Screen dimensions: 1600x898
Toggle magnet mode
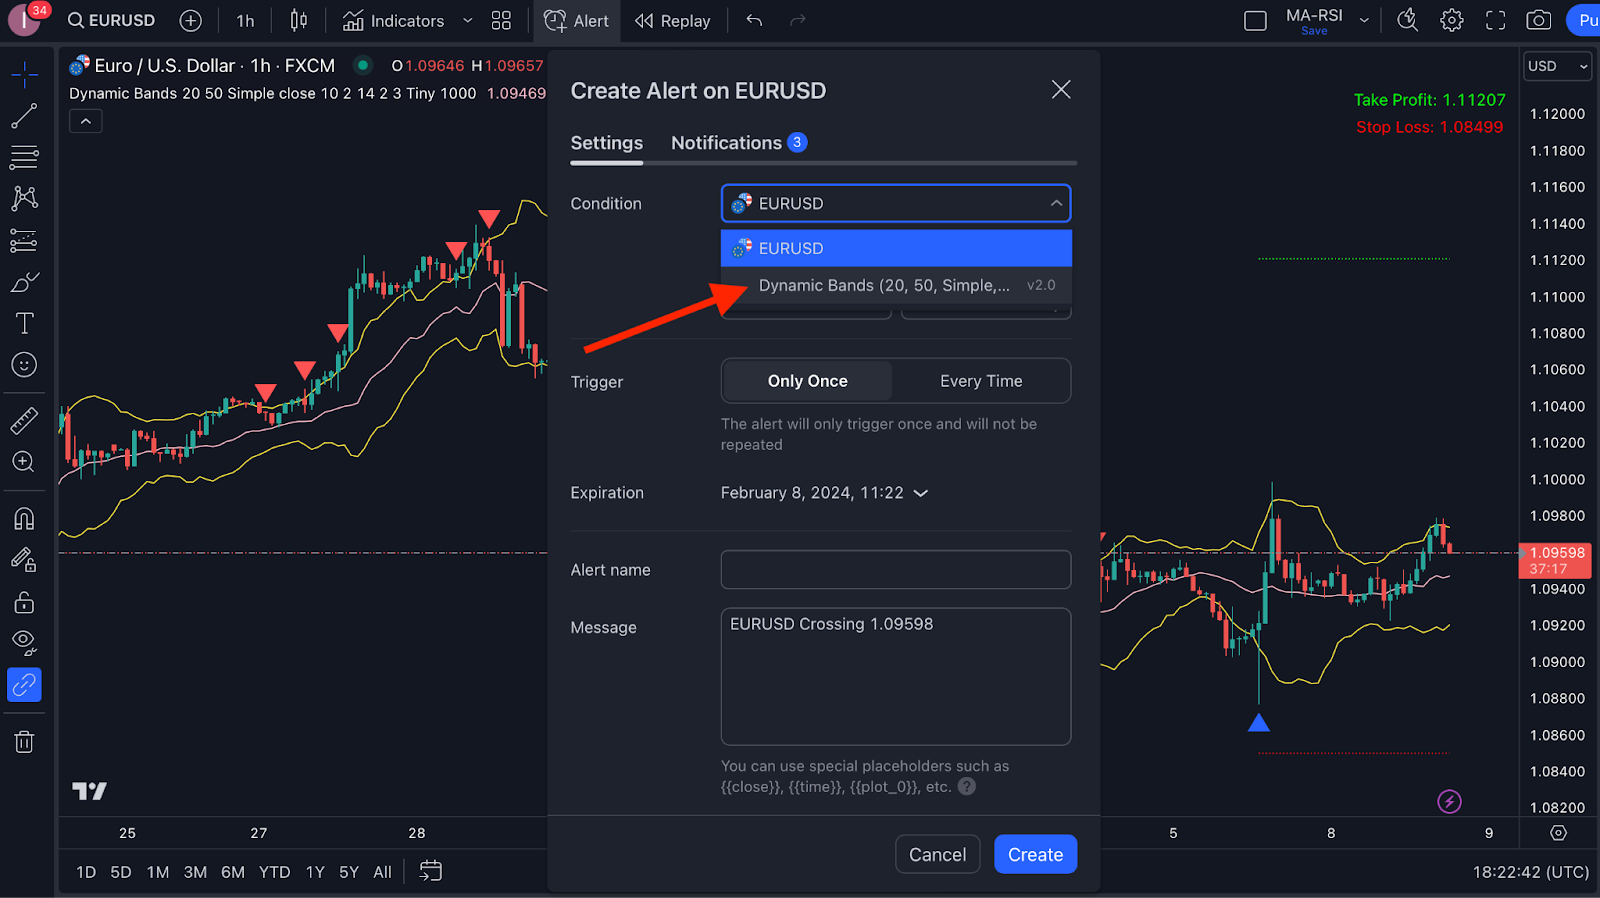(24, 518)
